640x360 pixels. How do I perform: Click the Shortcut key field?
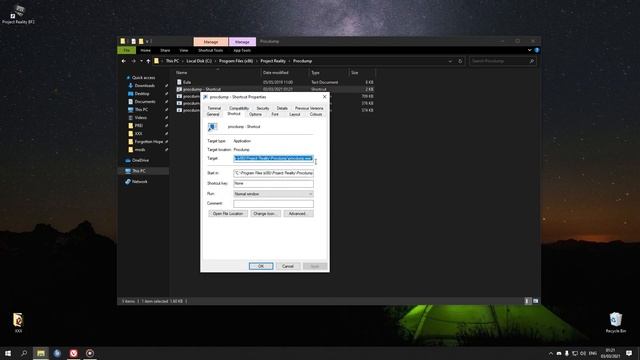pos(273,184)
